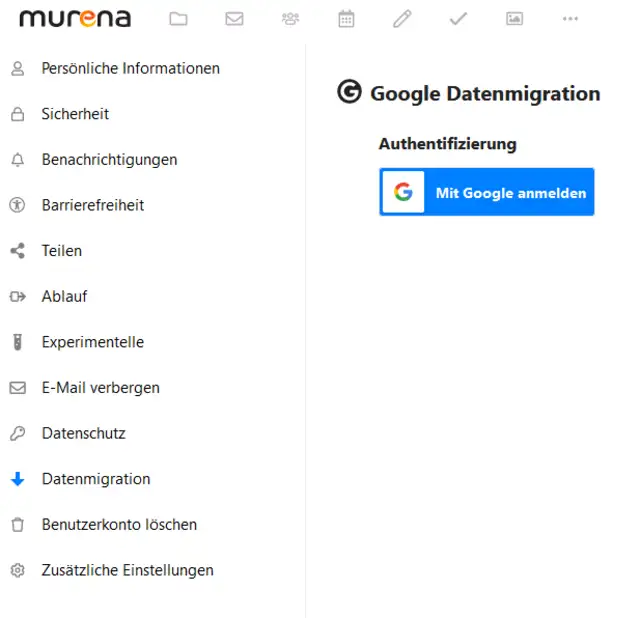Click the Mit Google anmelden button

pyautogui.click(x=487, y=192)
